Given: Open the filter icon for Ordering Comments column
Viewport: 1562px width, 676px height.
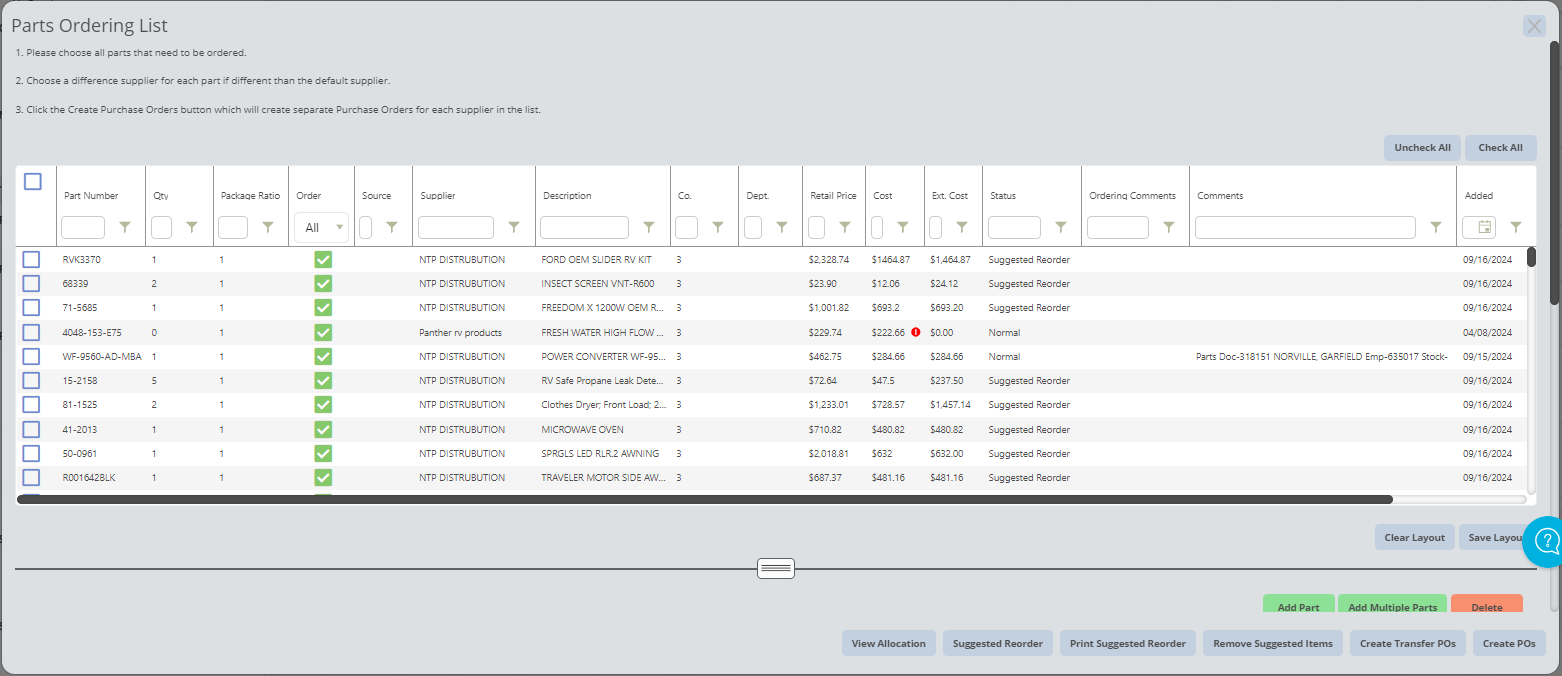Looking at the screenshot, I should point(1169,228).
